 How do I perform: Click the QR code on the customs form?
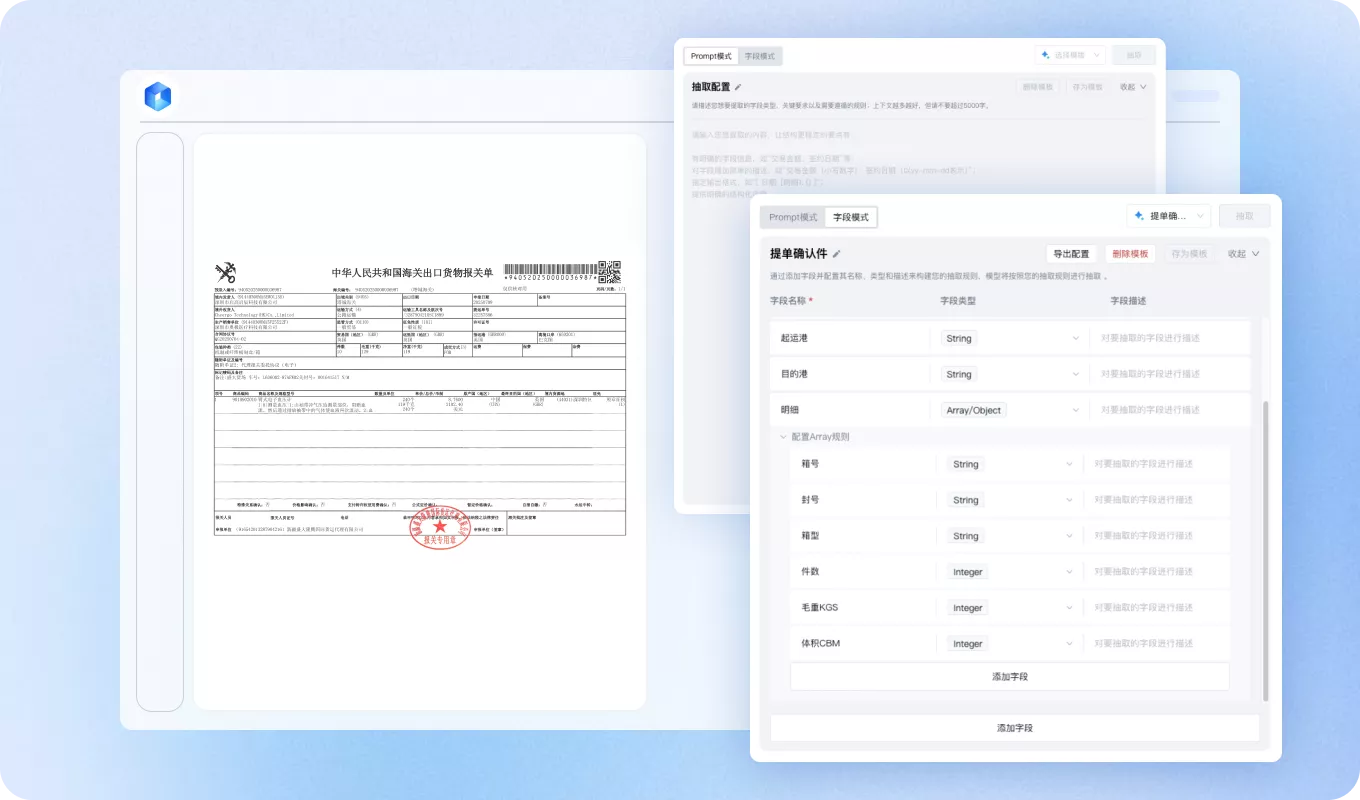click(609, 271)
